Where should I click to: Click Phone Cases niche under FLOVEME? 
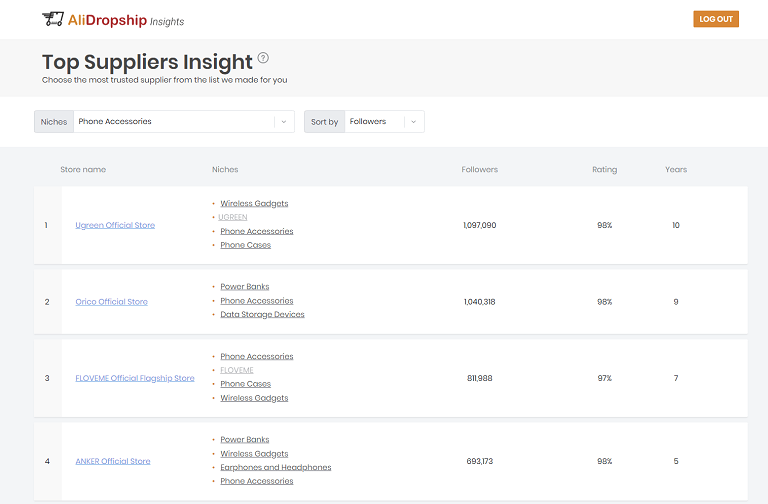point(245,384)
